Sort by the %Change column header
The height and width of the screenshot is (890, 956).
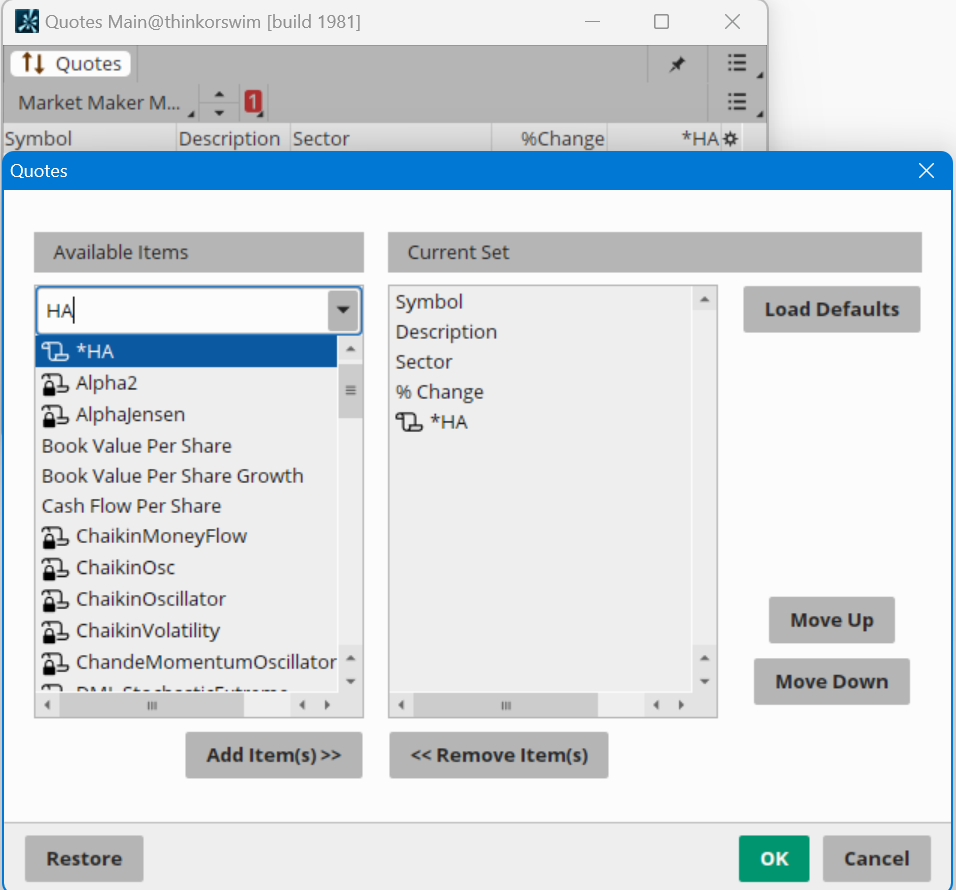[549, 139]
